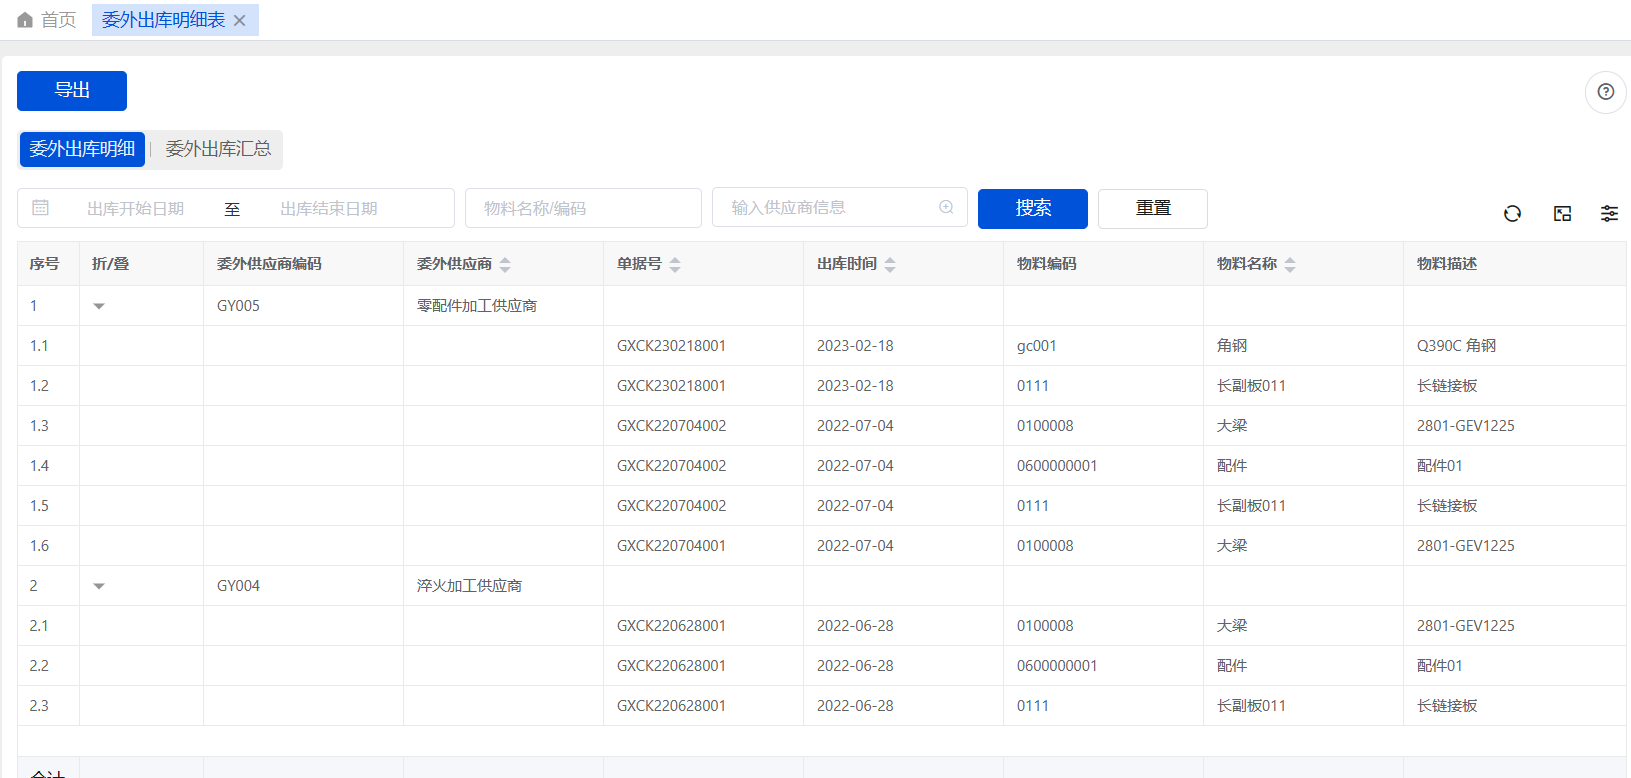1631x778 pixels.
Task: Click the 导出 export button
Action: pos(72,91)
